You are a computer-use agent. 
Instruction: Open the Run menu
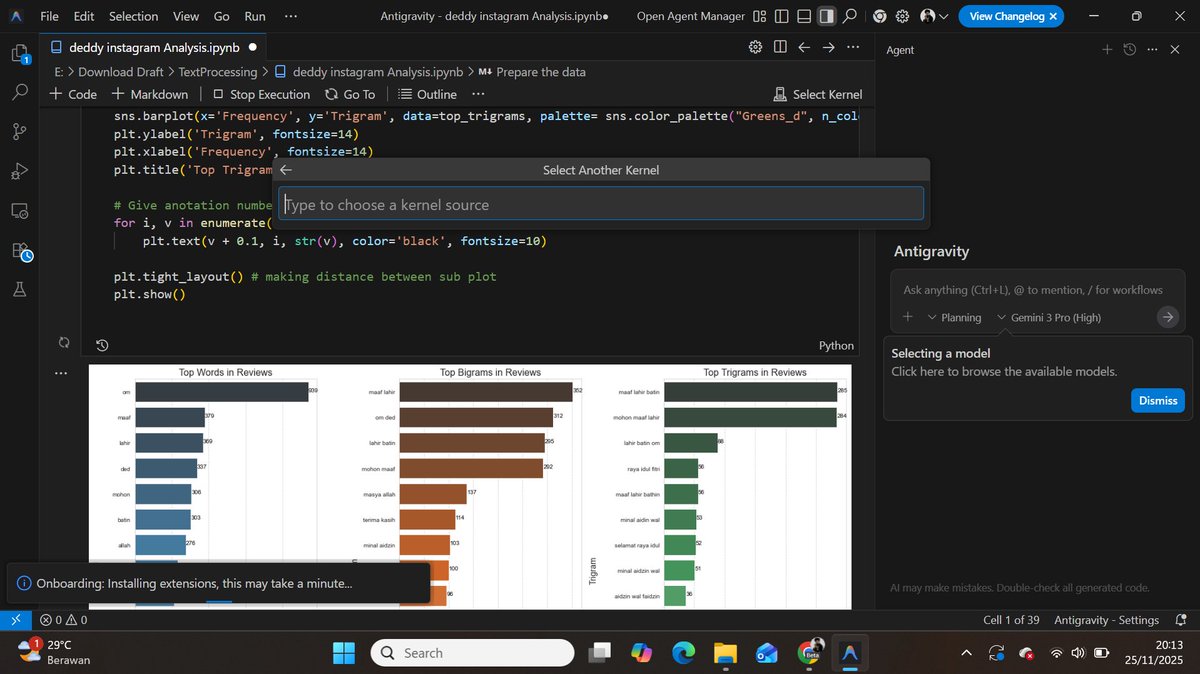coord(255,16)
